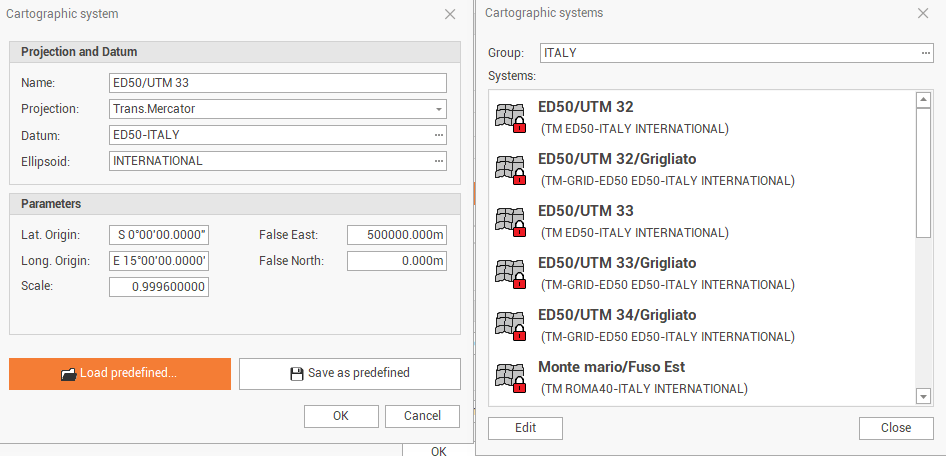Click Load predefined button
This screenshot has width=946, height=456.
click(x=120, y=373)
